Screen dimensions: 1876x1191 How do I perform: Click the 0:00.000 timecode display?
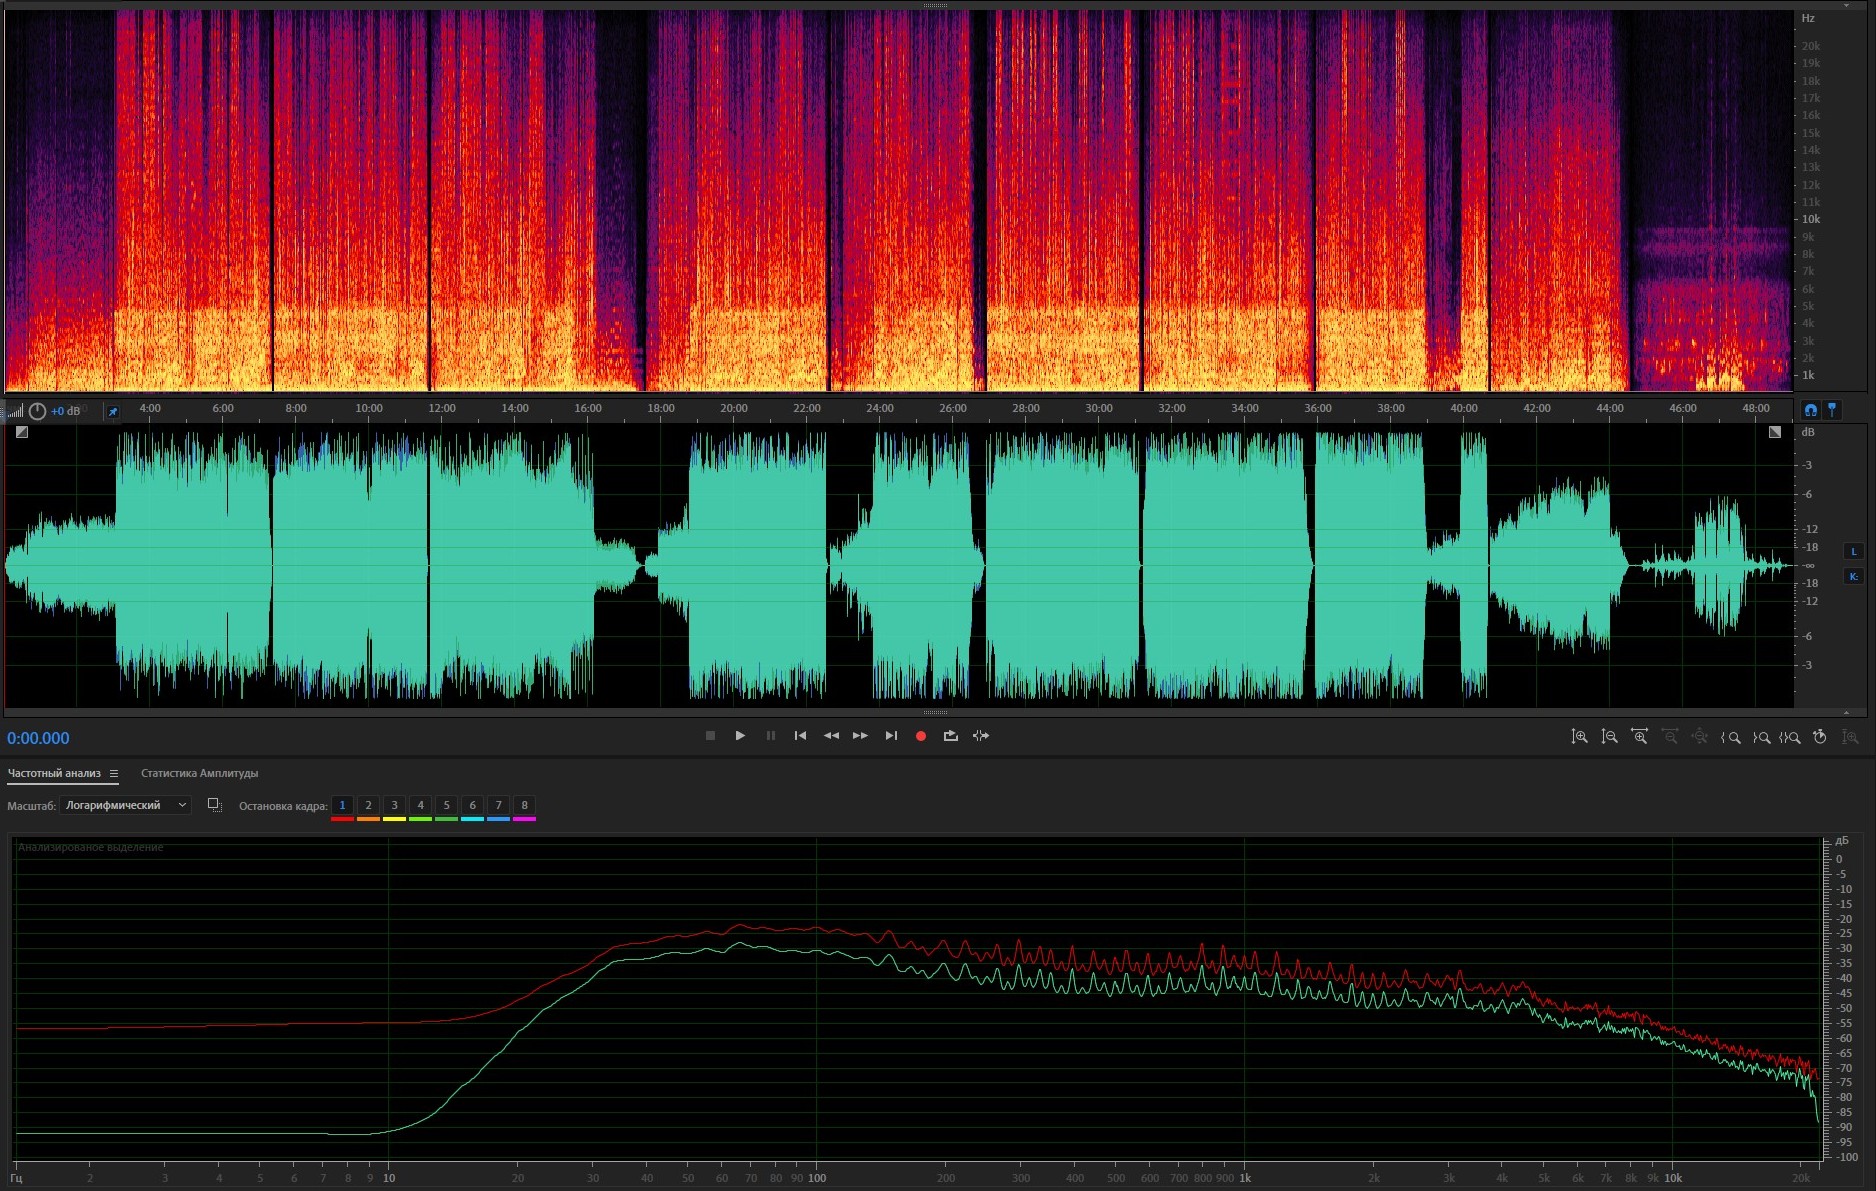tap(38, 738)
